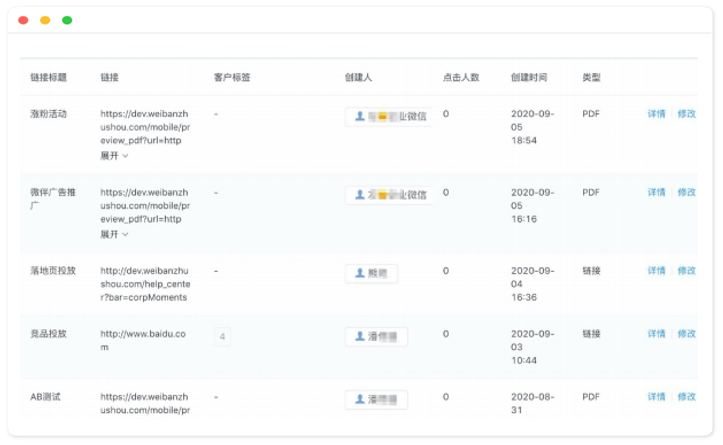Edit 微伴广告推广 via 修改

coord(686,192)
